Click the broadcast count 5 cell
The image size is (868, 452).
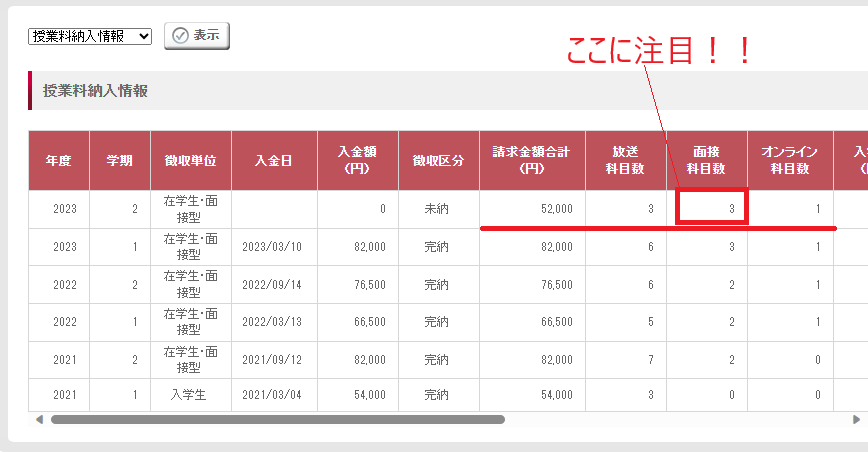(626, 322)
